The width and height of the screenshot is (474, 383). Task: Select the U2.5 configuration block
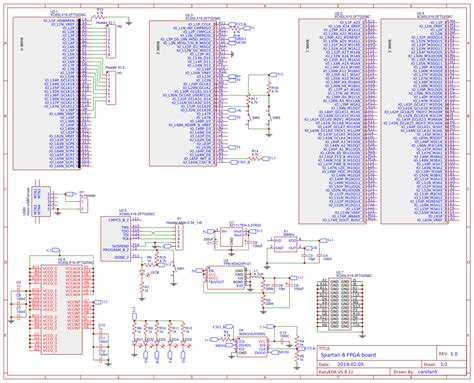pos(116,239)
